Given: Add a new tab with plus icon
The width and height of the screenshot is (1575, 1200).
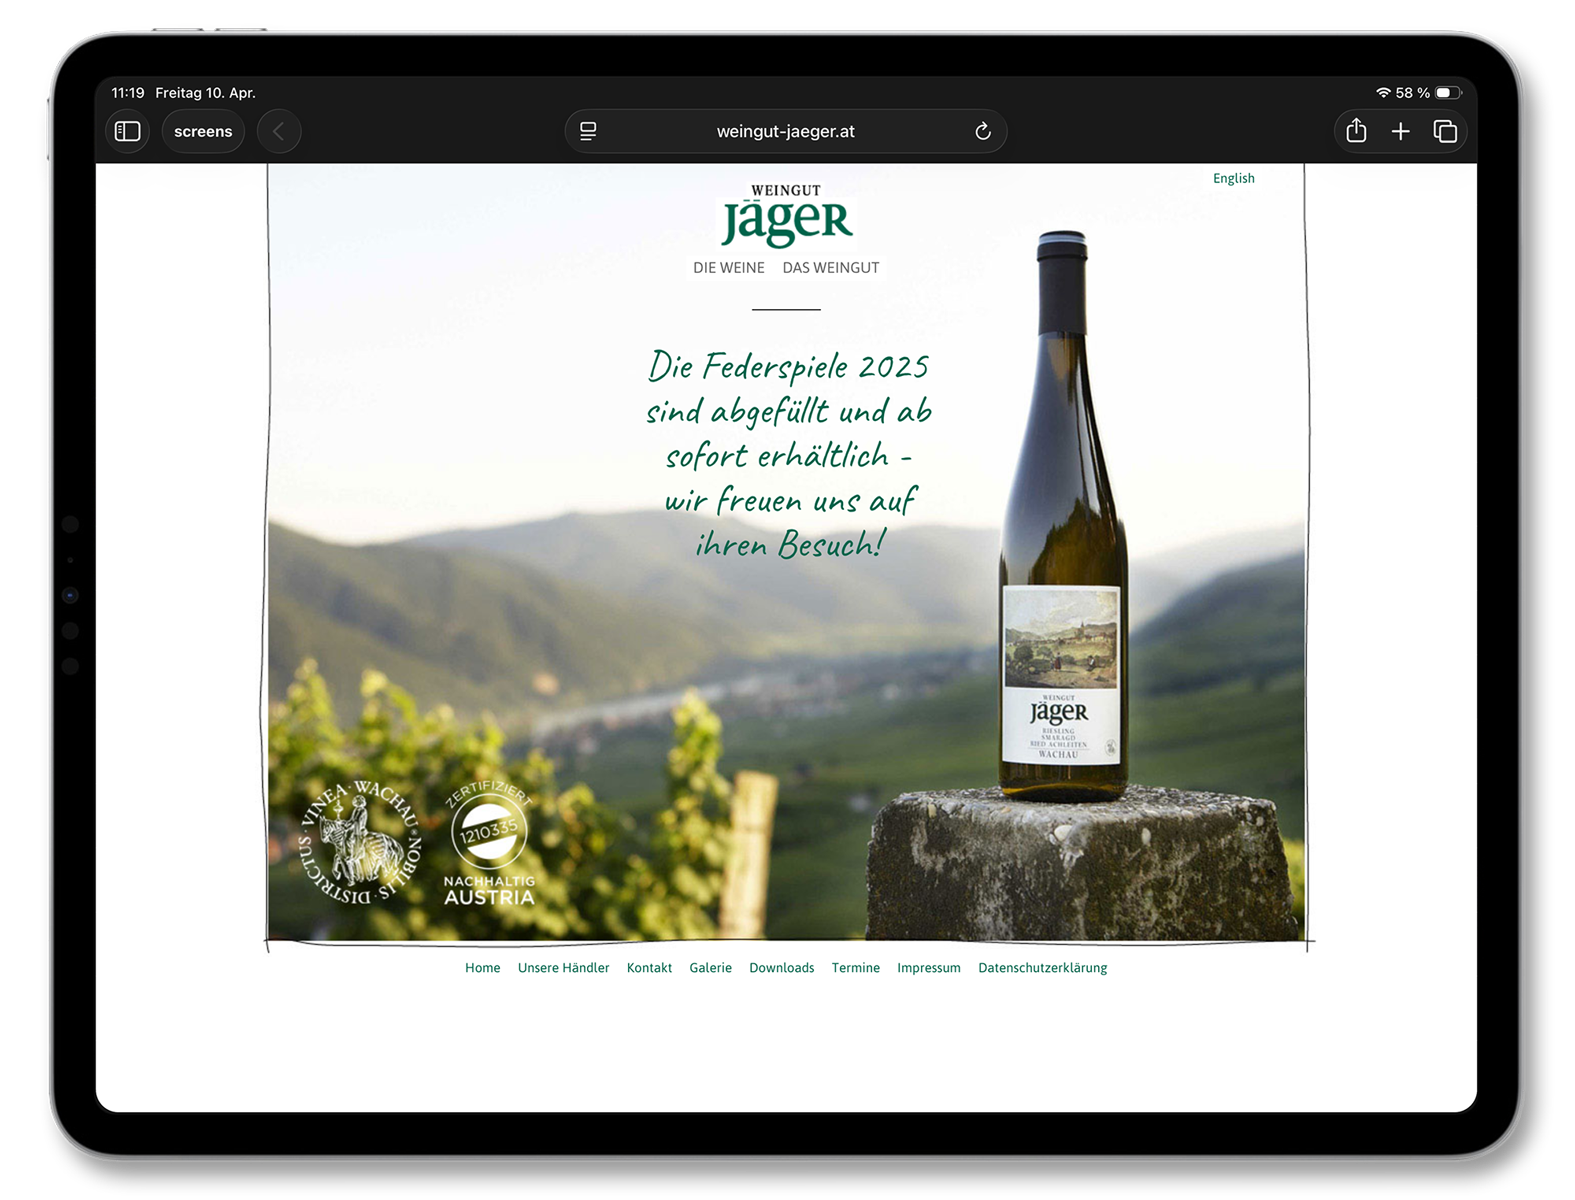Looking at the screenshot, I should [1400, 131].
